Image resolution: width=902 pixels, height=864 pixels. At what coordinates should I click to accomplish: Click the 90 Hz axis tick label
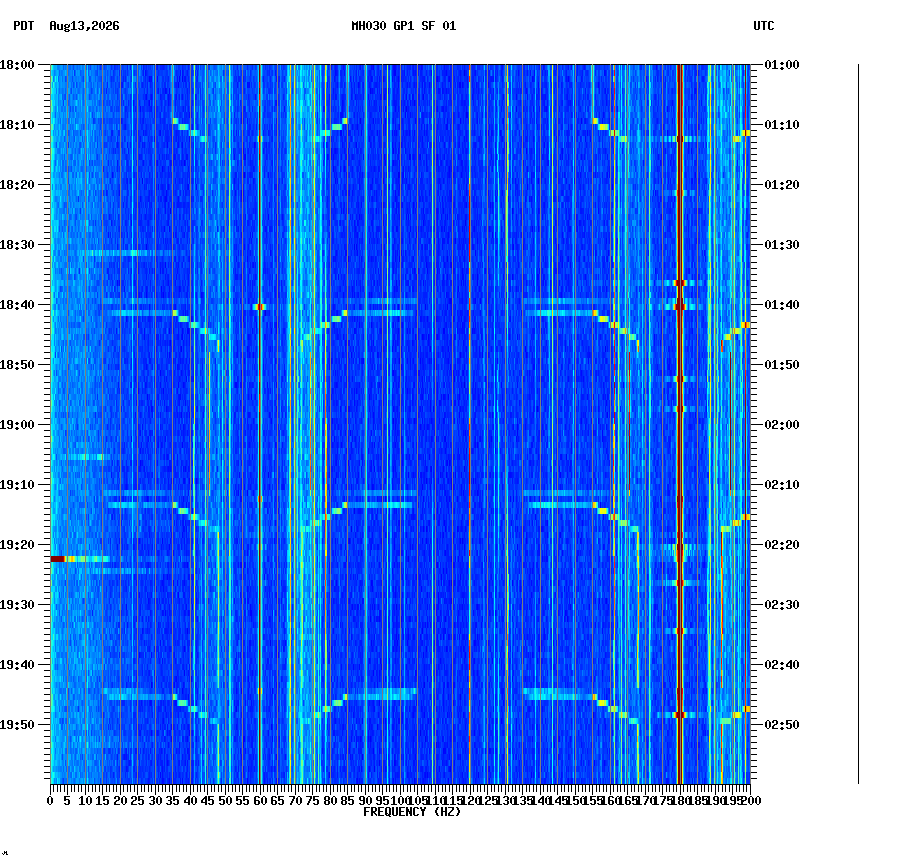coord(365,801)
